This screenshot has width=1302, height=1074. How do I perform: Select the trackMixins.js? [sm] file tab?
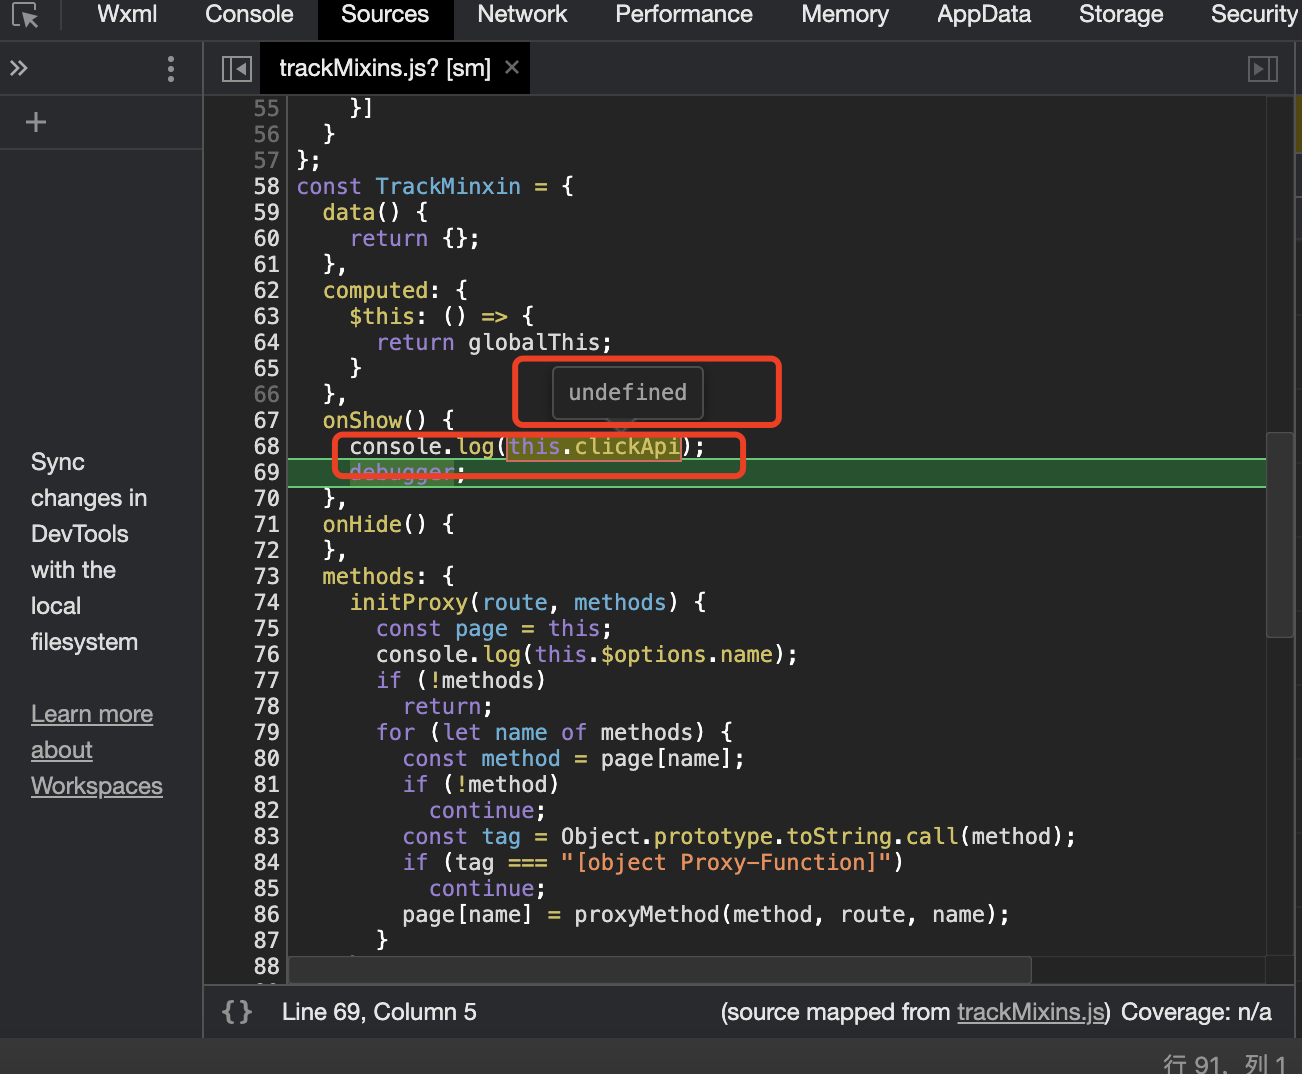tap(385, 68)
